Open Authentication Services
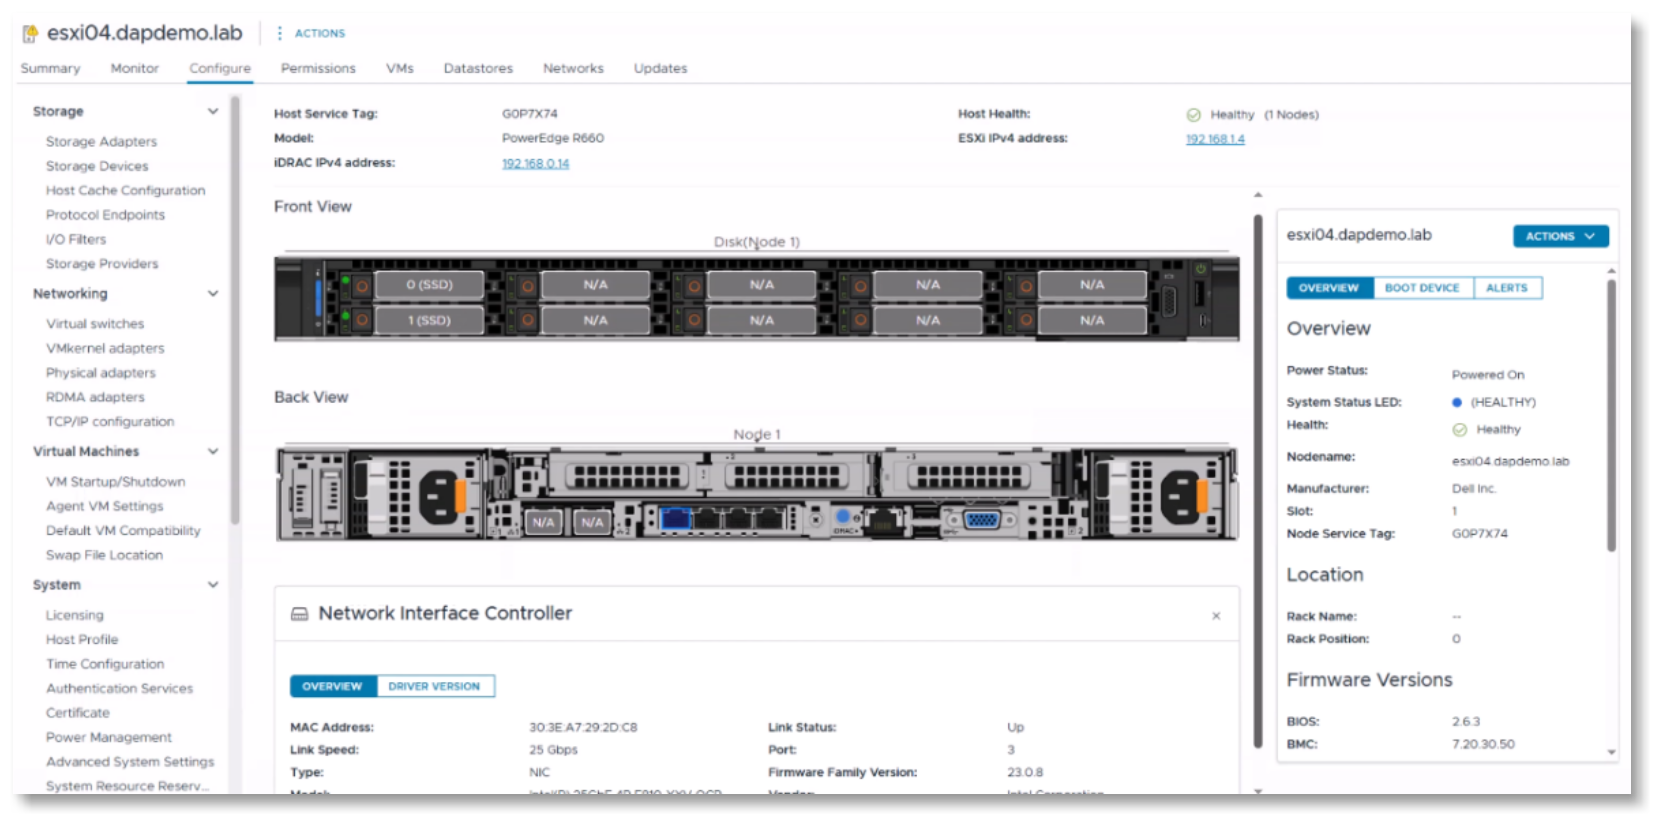Screen dimensions: 1663x825 point(119,688)
